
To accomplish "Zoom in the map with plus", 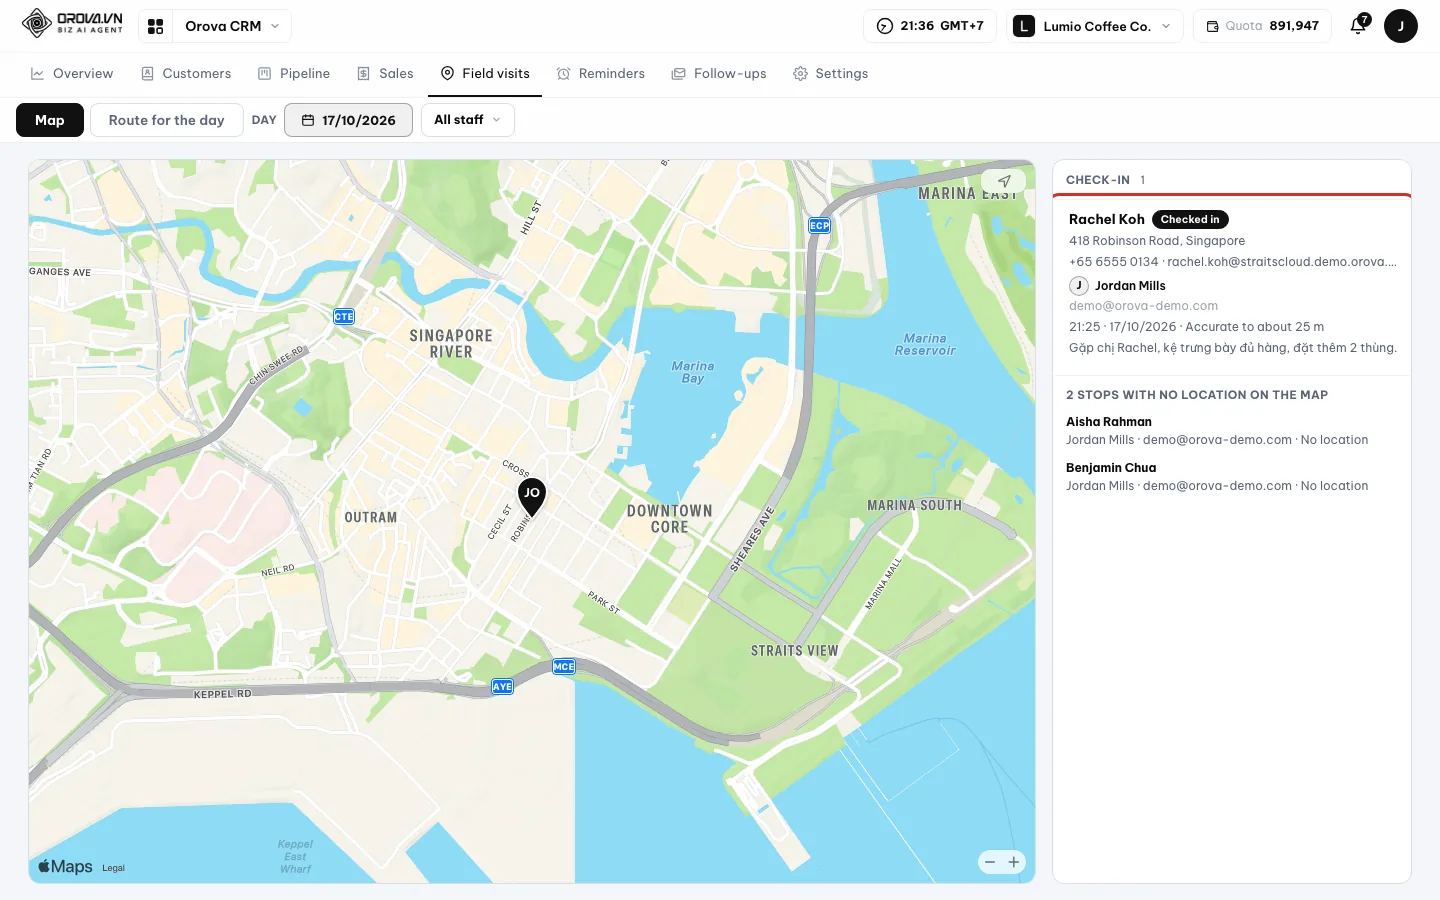I will pos(1014,862).
